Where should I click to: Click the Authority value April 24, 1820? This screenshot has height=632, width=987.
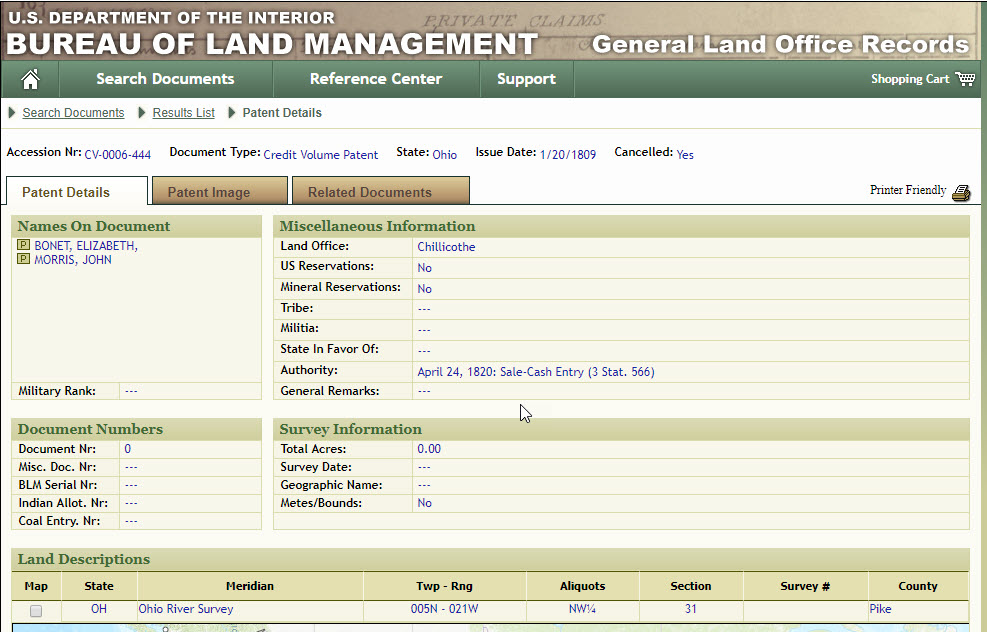536,372
